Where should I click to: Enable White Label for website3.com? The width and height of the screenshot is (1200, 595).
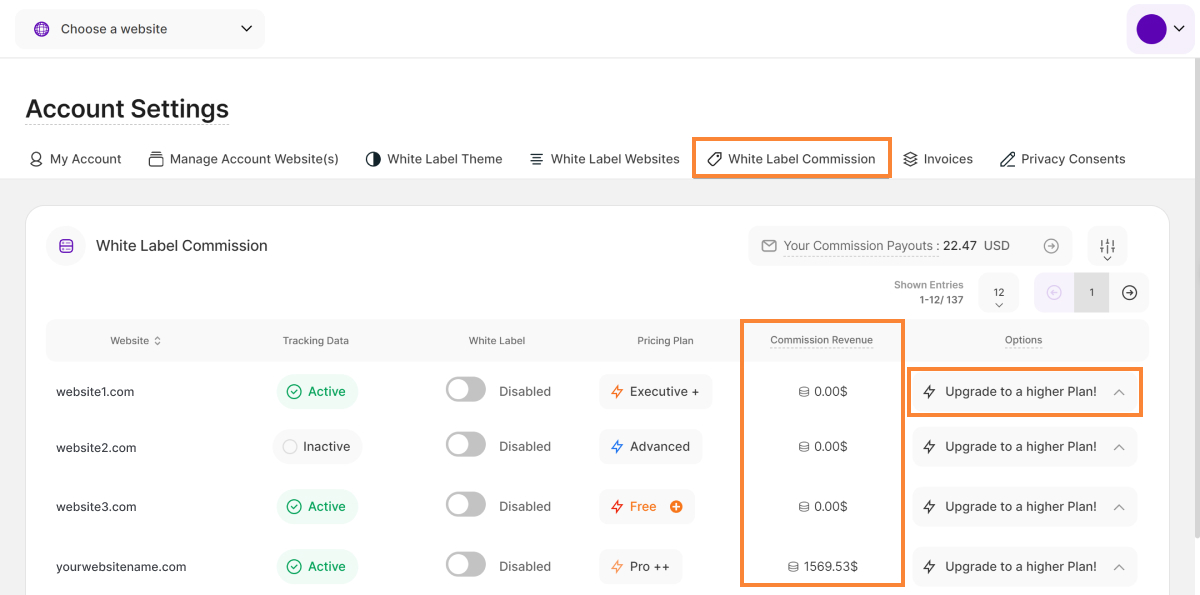(466, 505)
